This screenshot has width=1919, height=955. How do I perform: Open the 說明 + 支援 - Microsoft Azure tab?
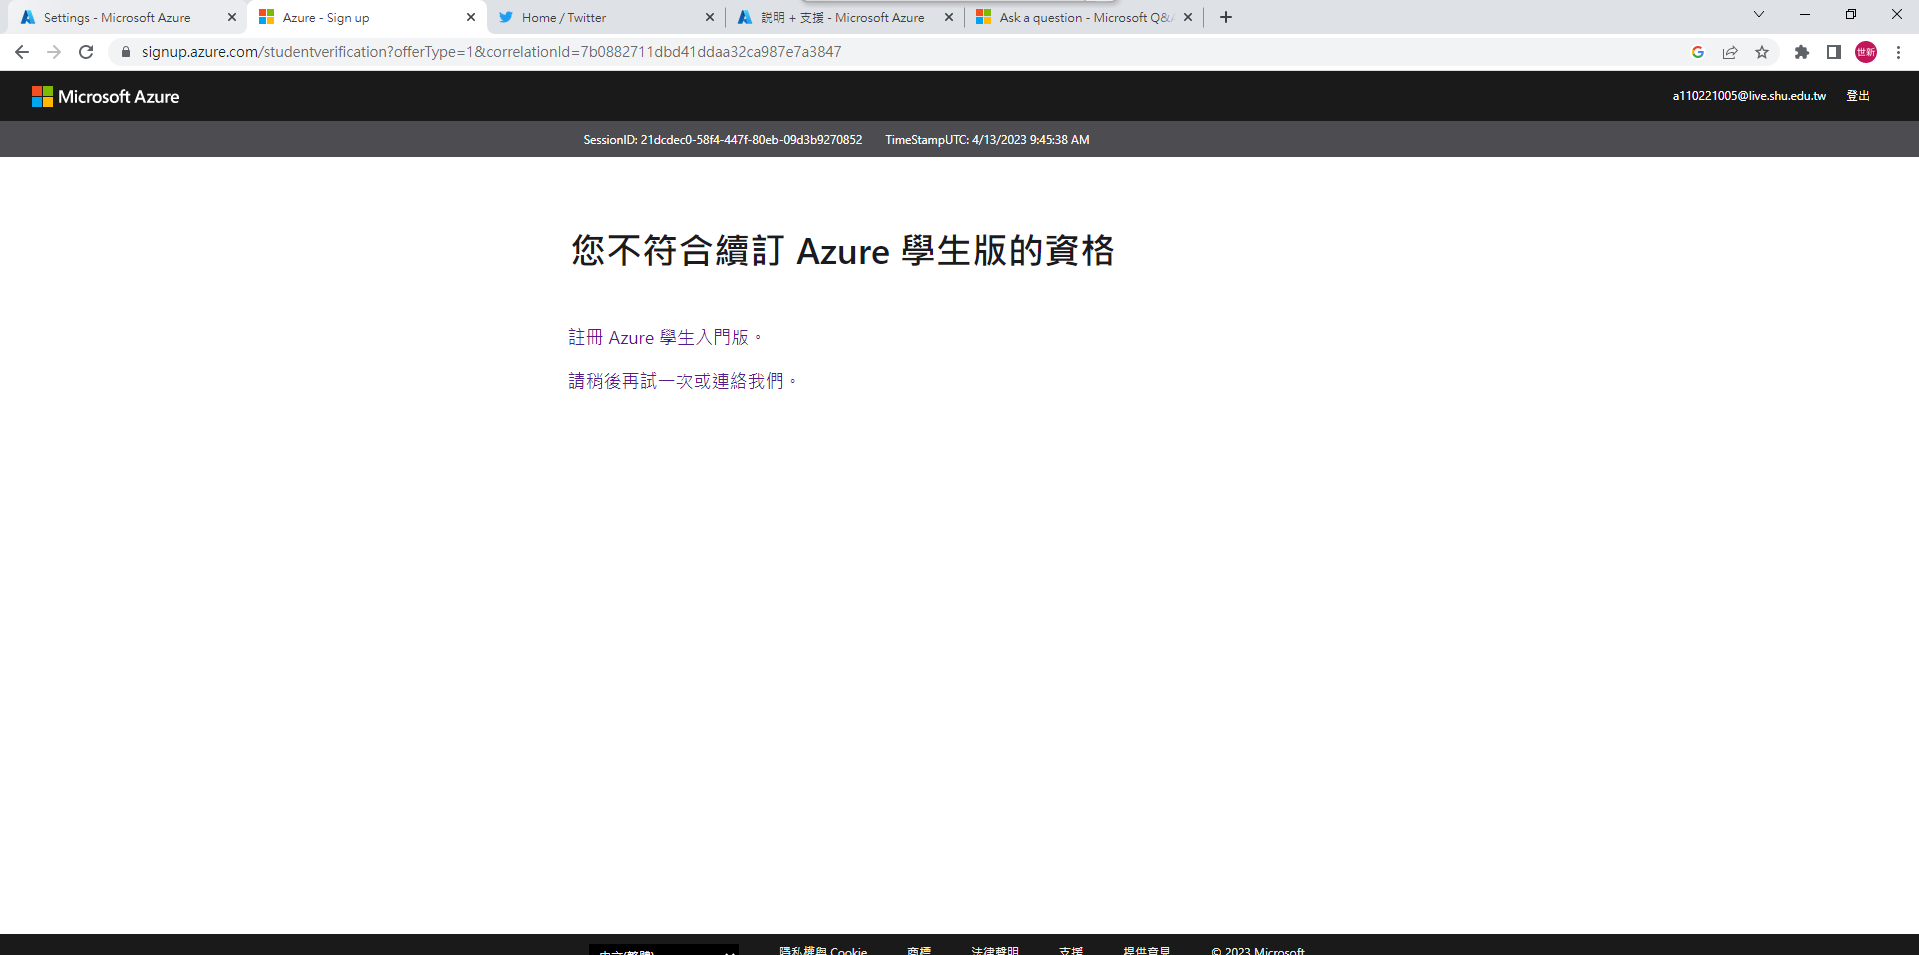tap(843, 18)
